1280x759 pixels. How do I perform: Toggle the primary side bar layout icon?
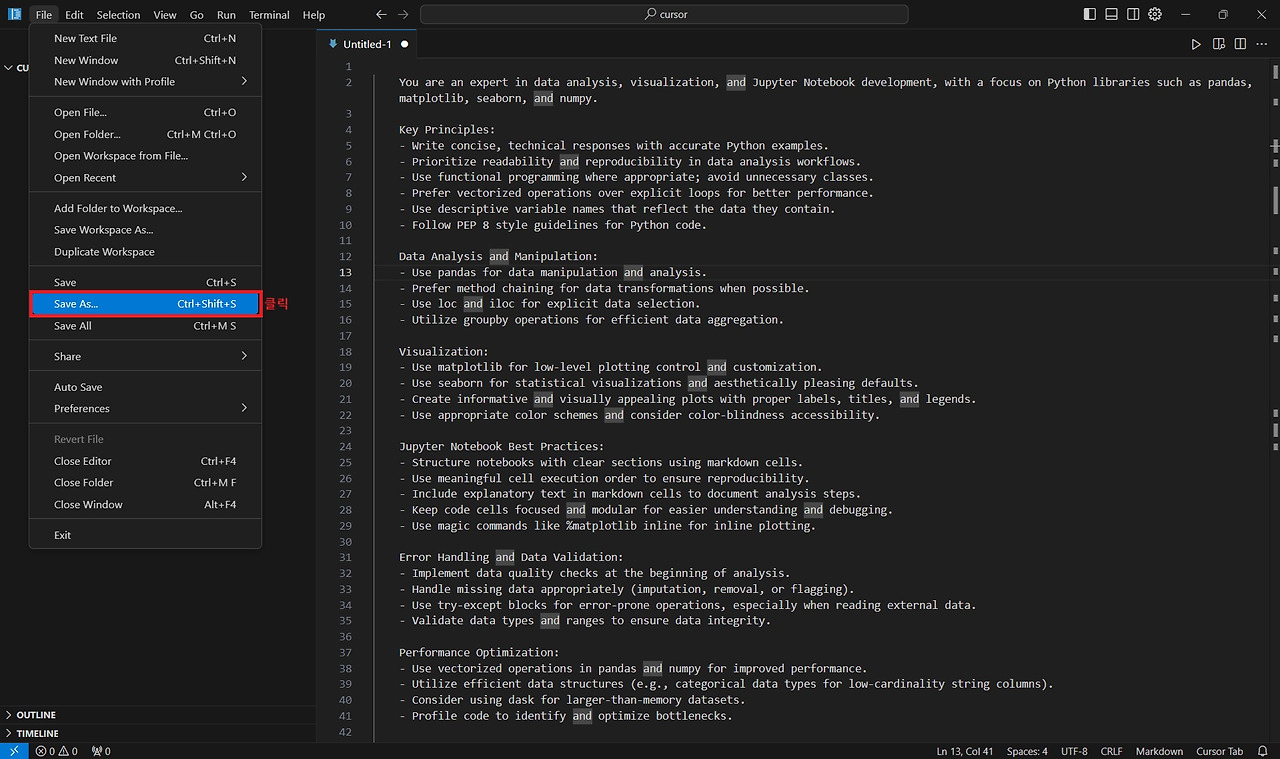[1089, 14]
